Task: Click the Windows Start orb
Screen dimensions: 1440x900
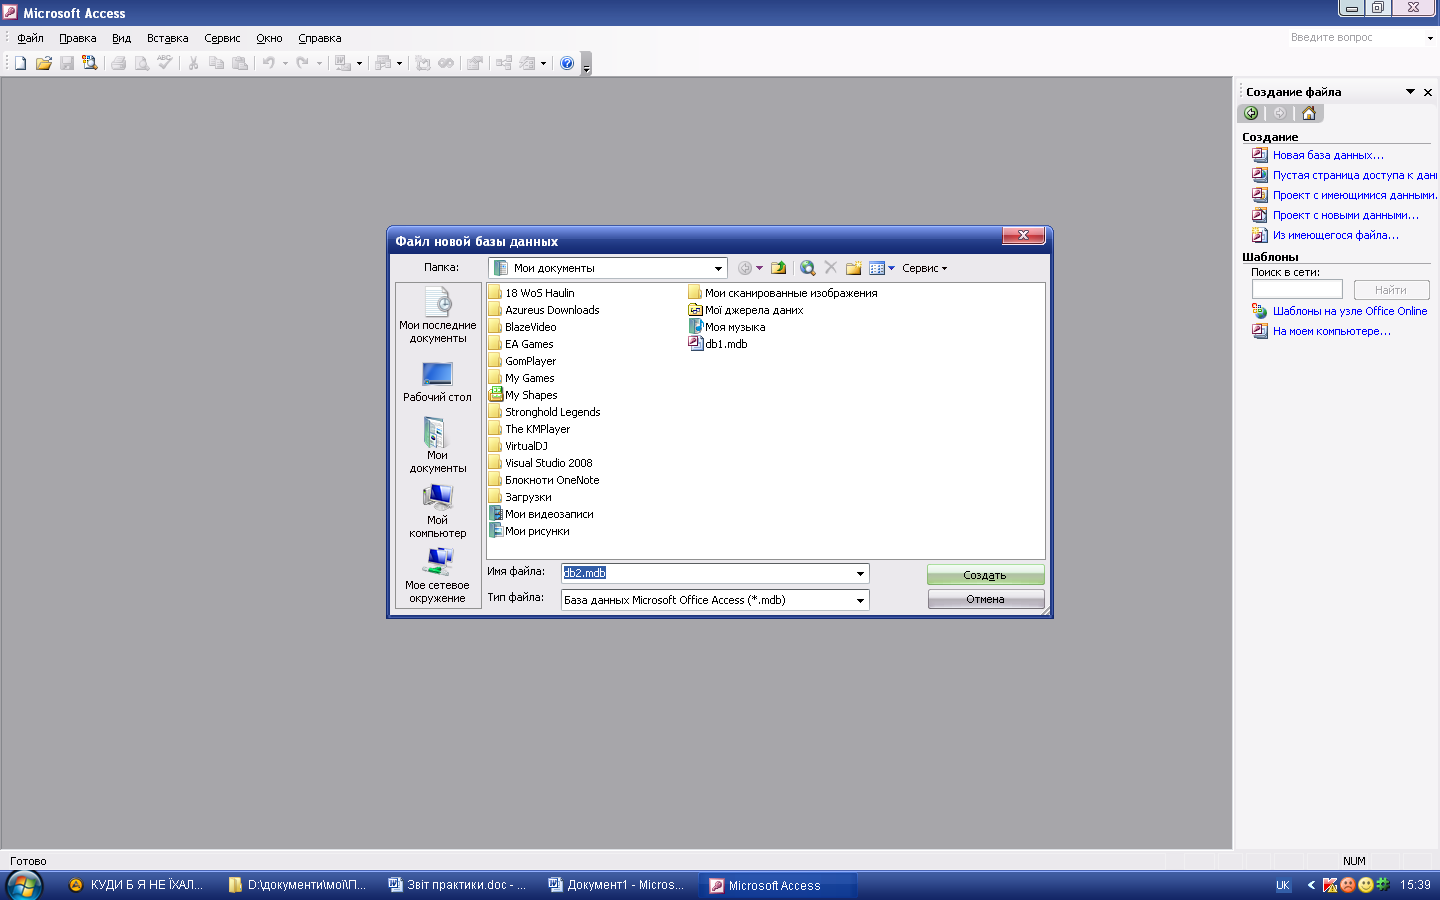Action: tap(24, 885)
